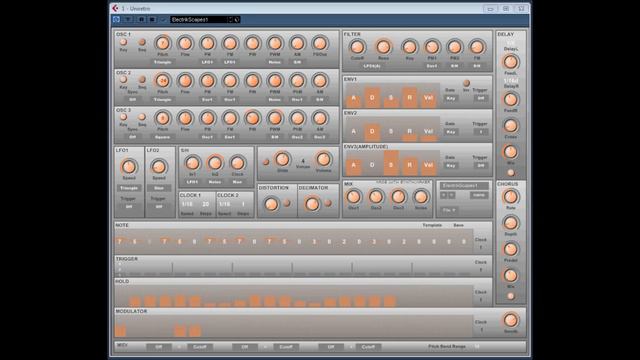640x360 pixels.
Task: Click the write automation icon in header
Action: [152, 20]
